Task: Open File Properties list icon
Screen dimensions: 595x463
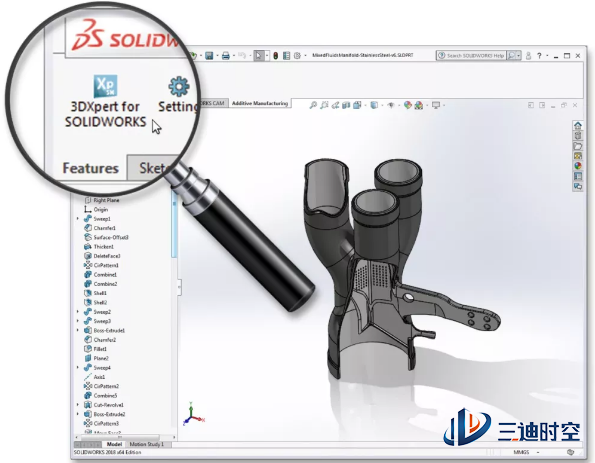Action: pos(286,56)
